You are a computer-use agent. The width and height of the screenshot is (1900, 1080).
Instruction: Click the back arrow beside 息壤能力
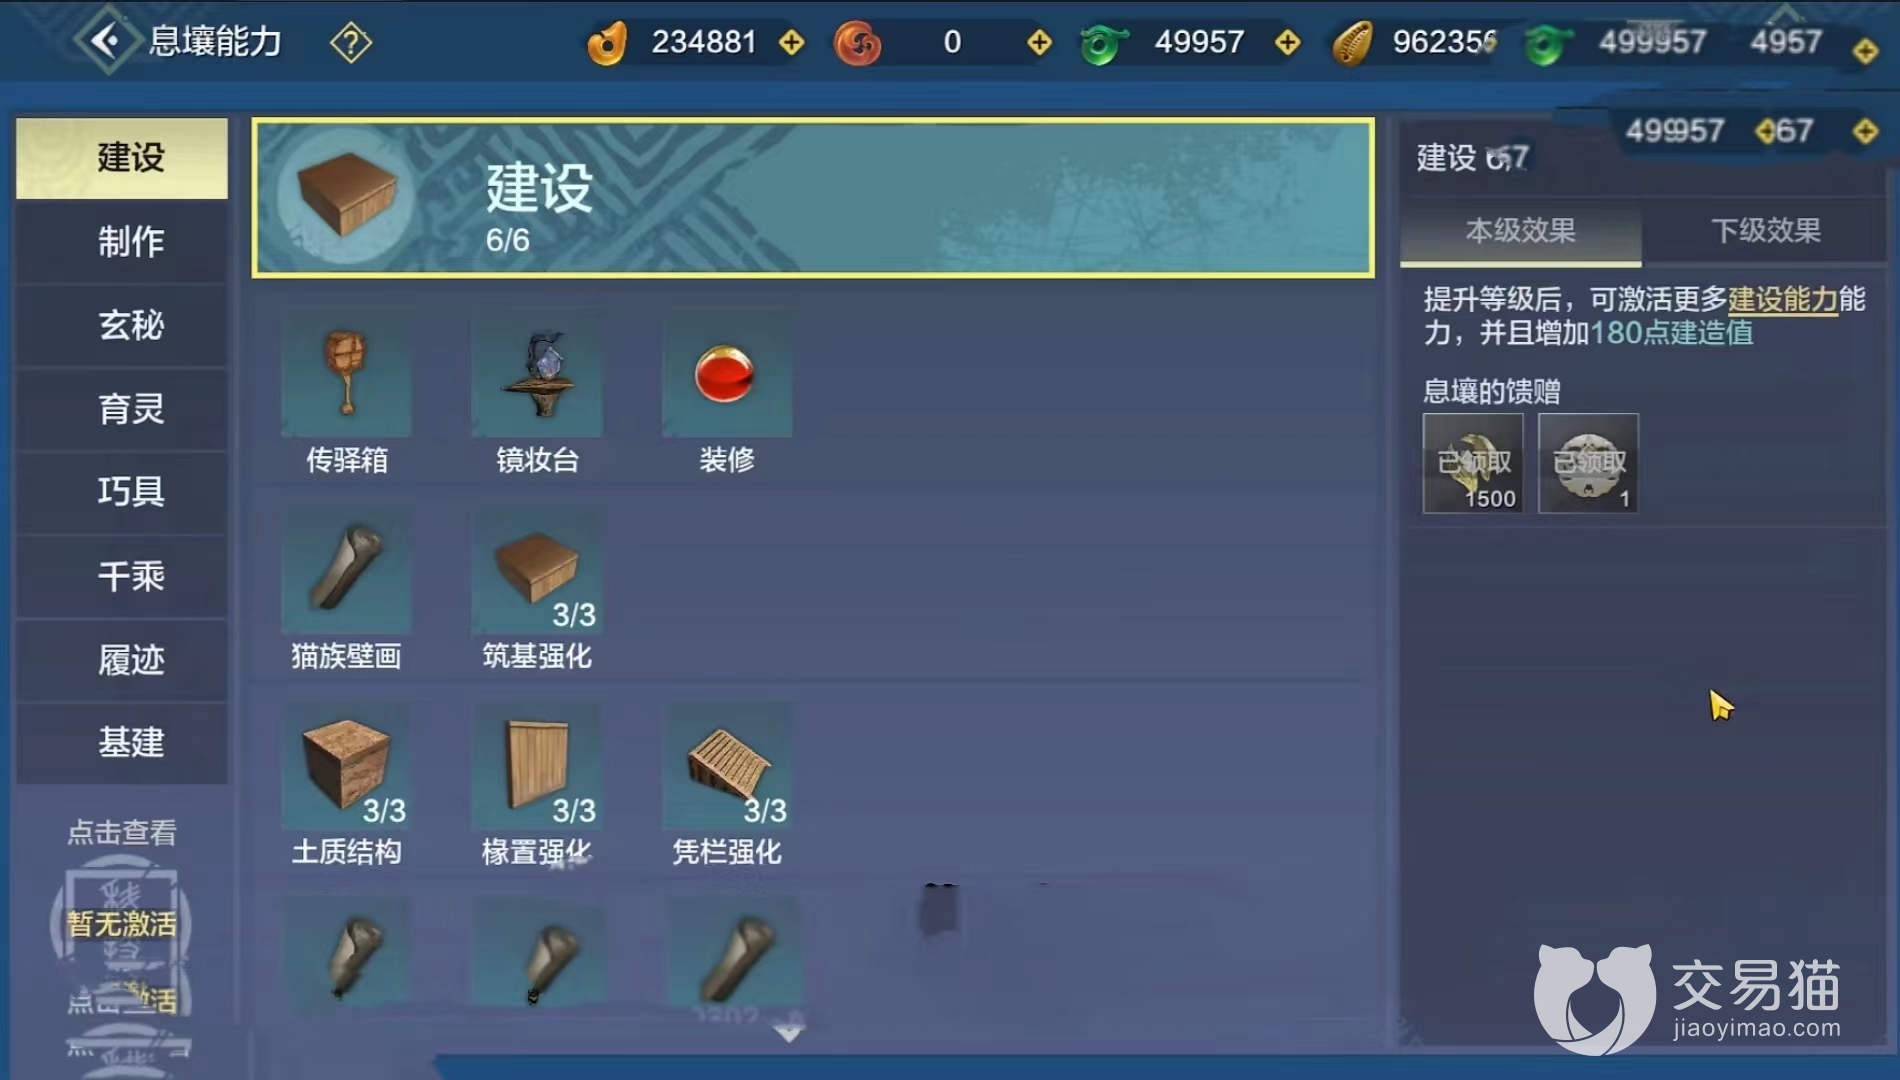(x=106, y=41)
